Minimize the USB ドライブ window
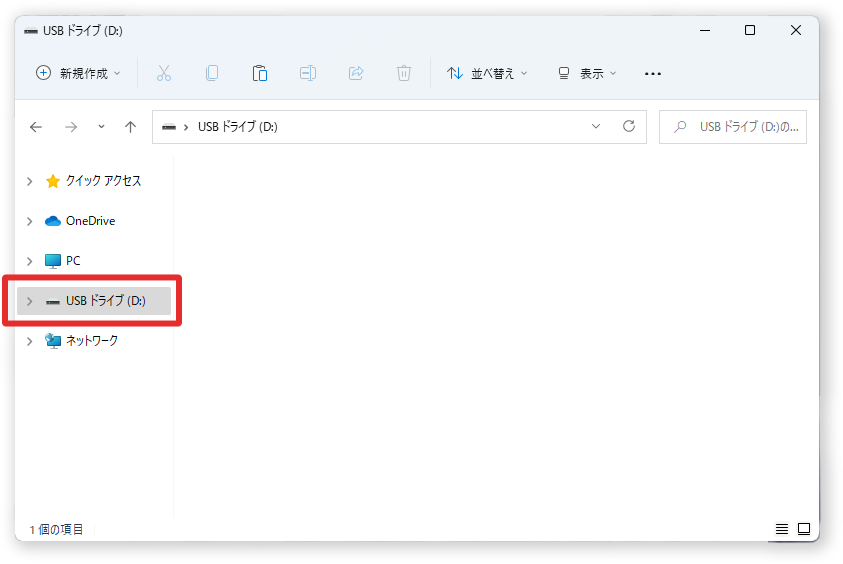 tap(705, 31)
